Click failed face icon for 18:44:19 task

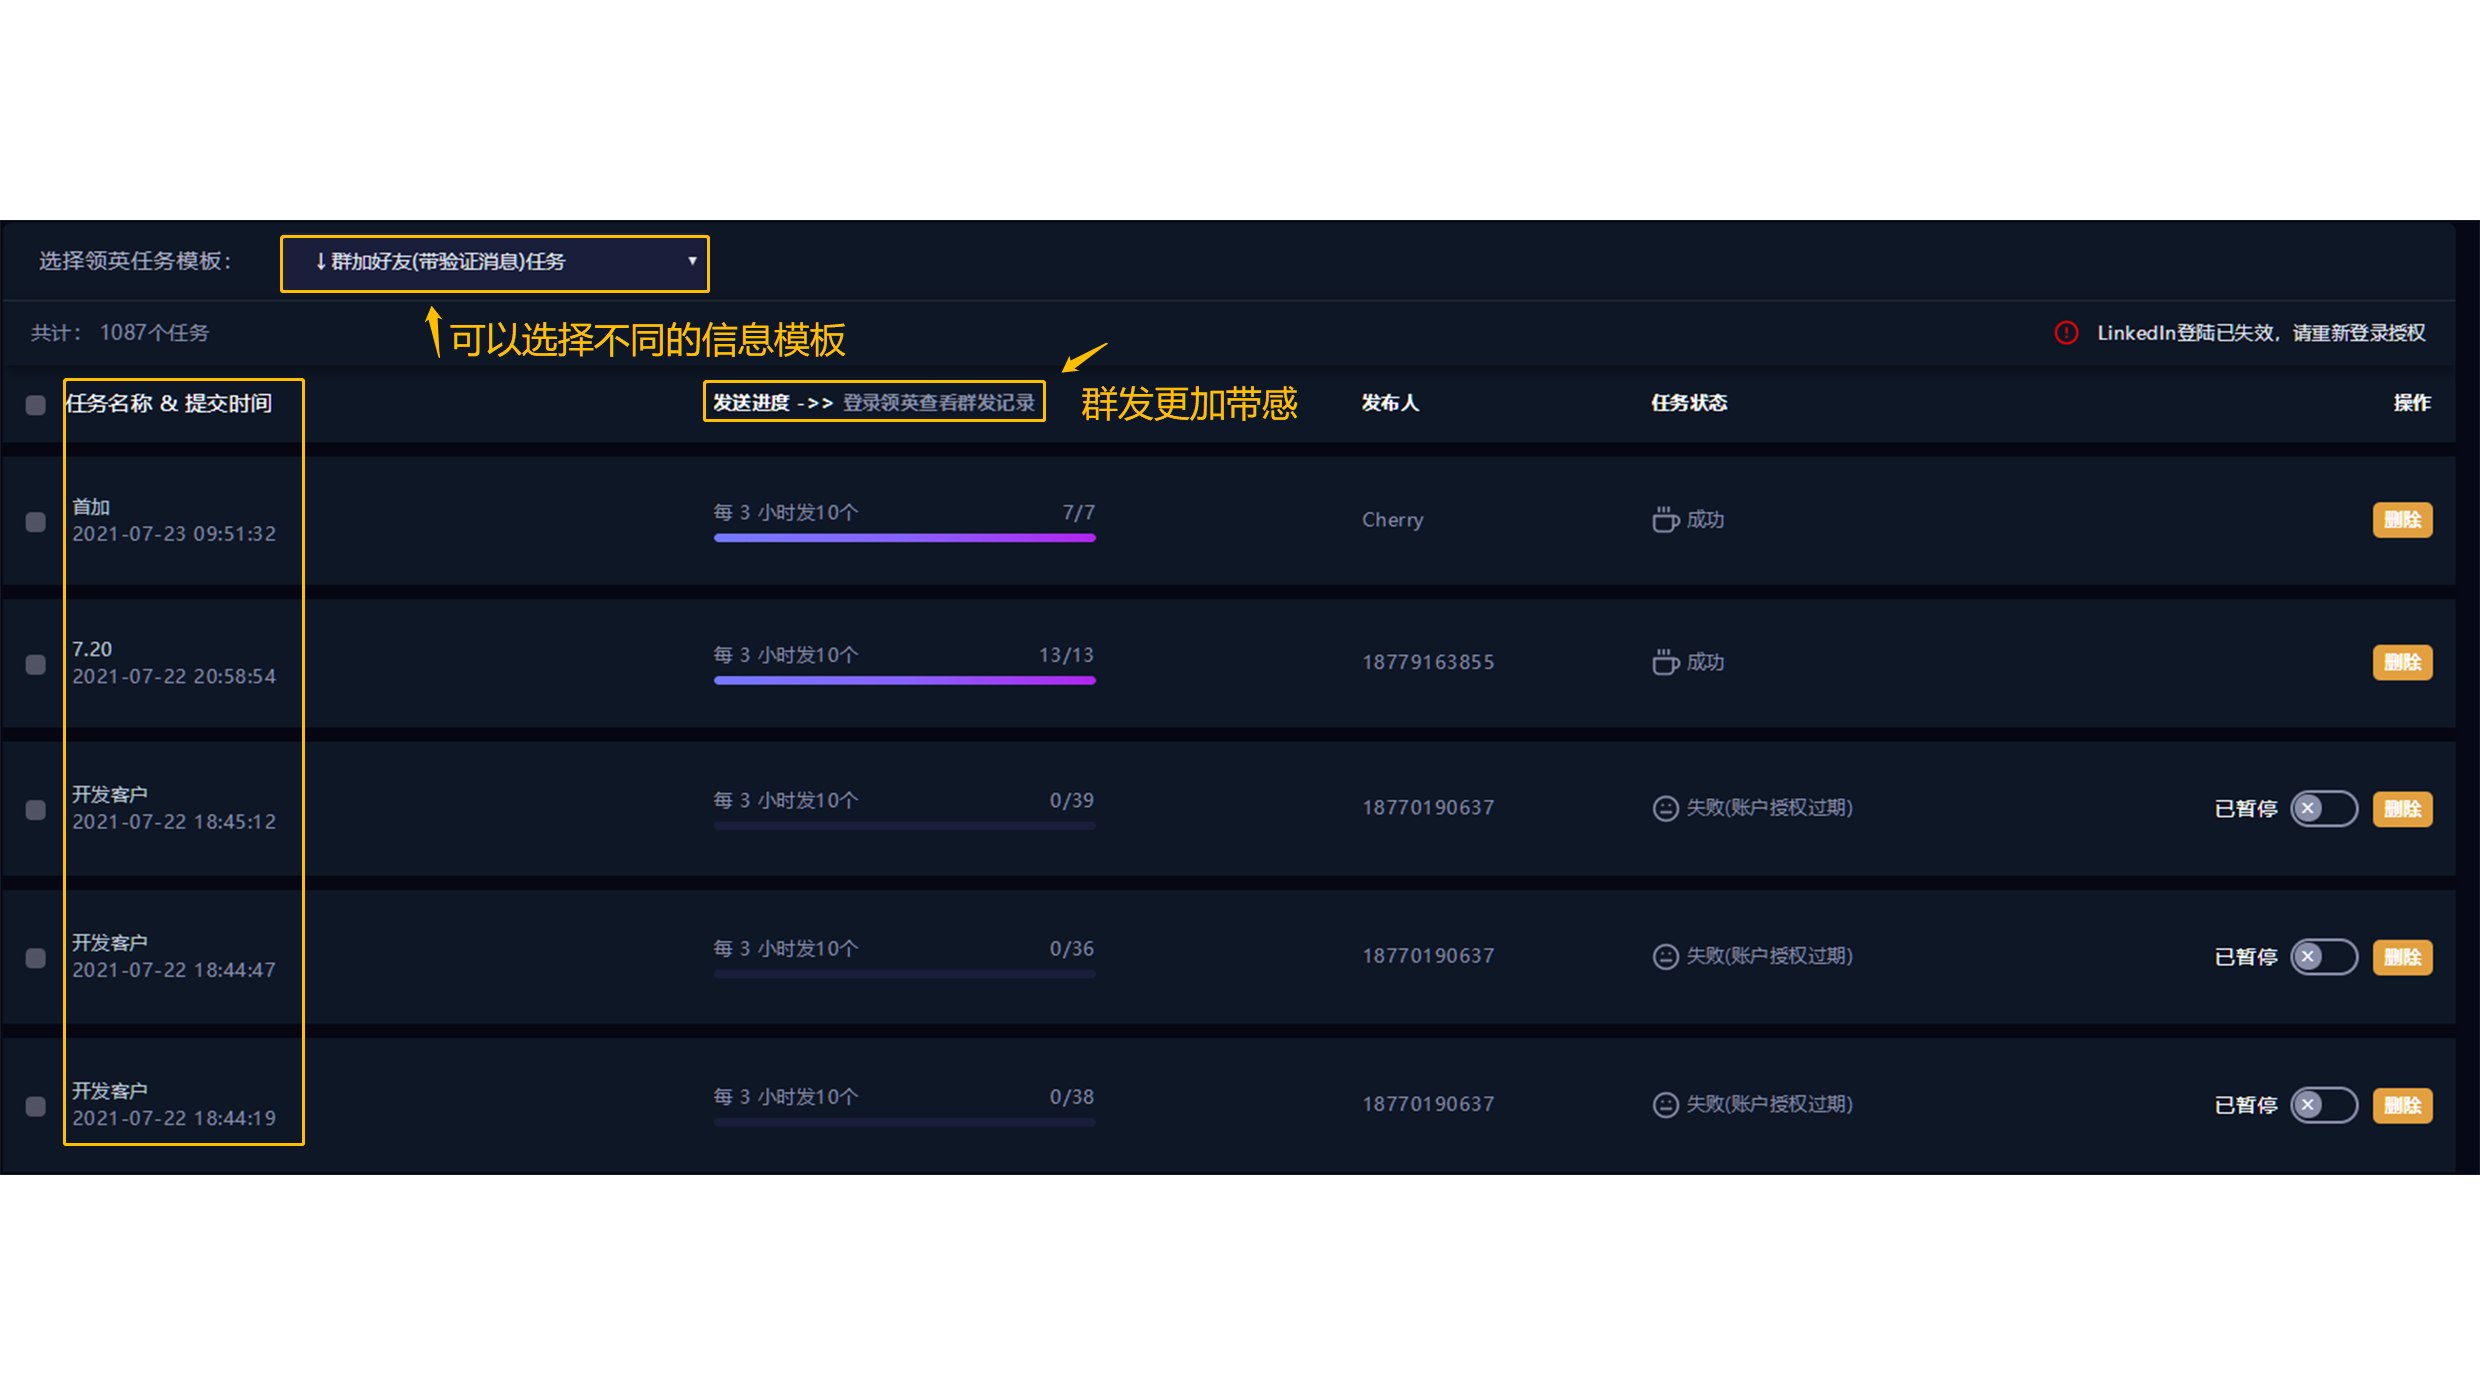click(1665, 1105)
